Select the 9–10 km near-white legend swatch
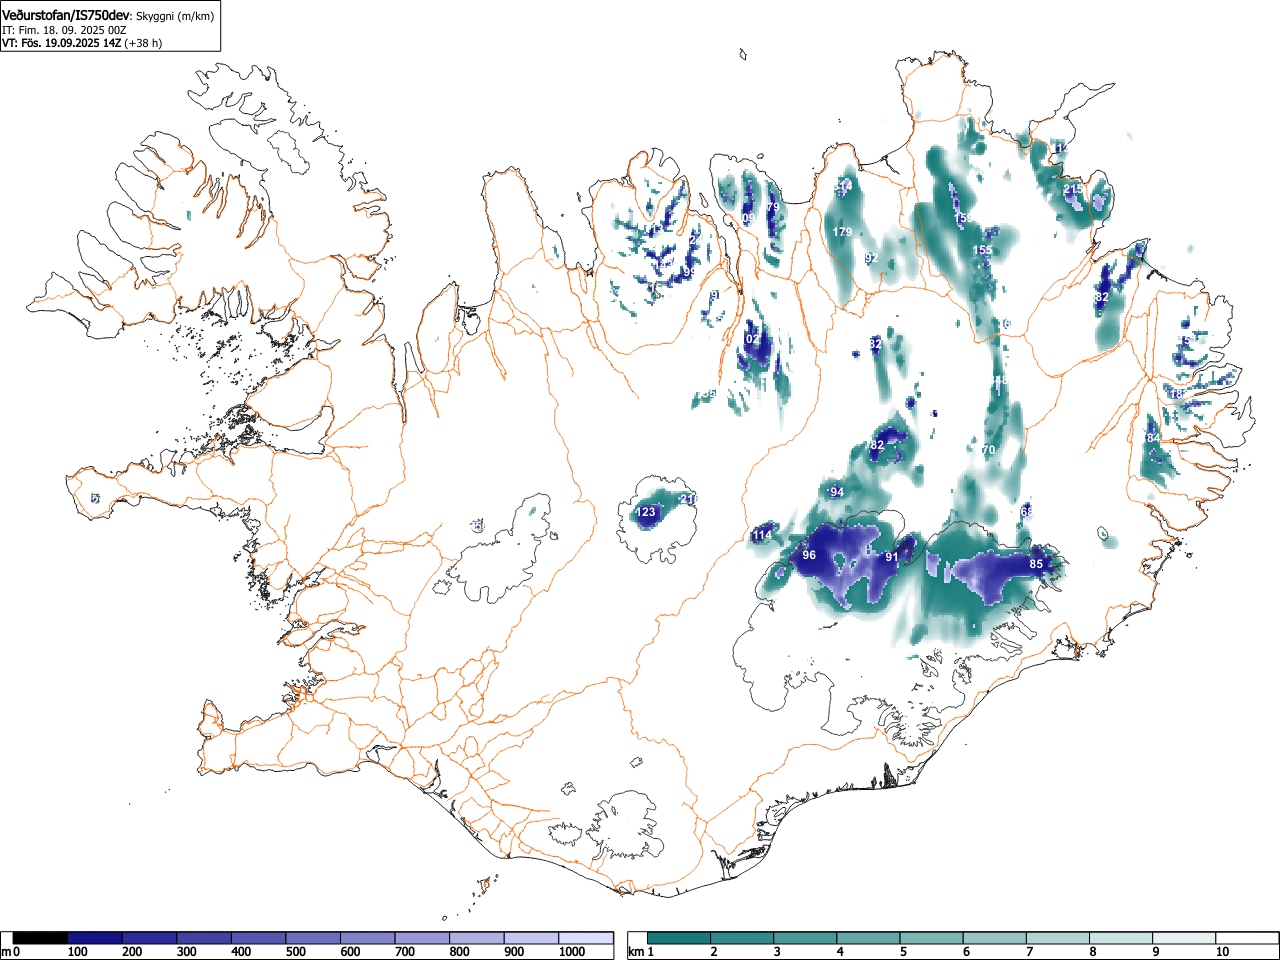1280x960 pixels. pos(1183,938)
